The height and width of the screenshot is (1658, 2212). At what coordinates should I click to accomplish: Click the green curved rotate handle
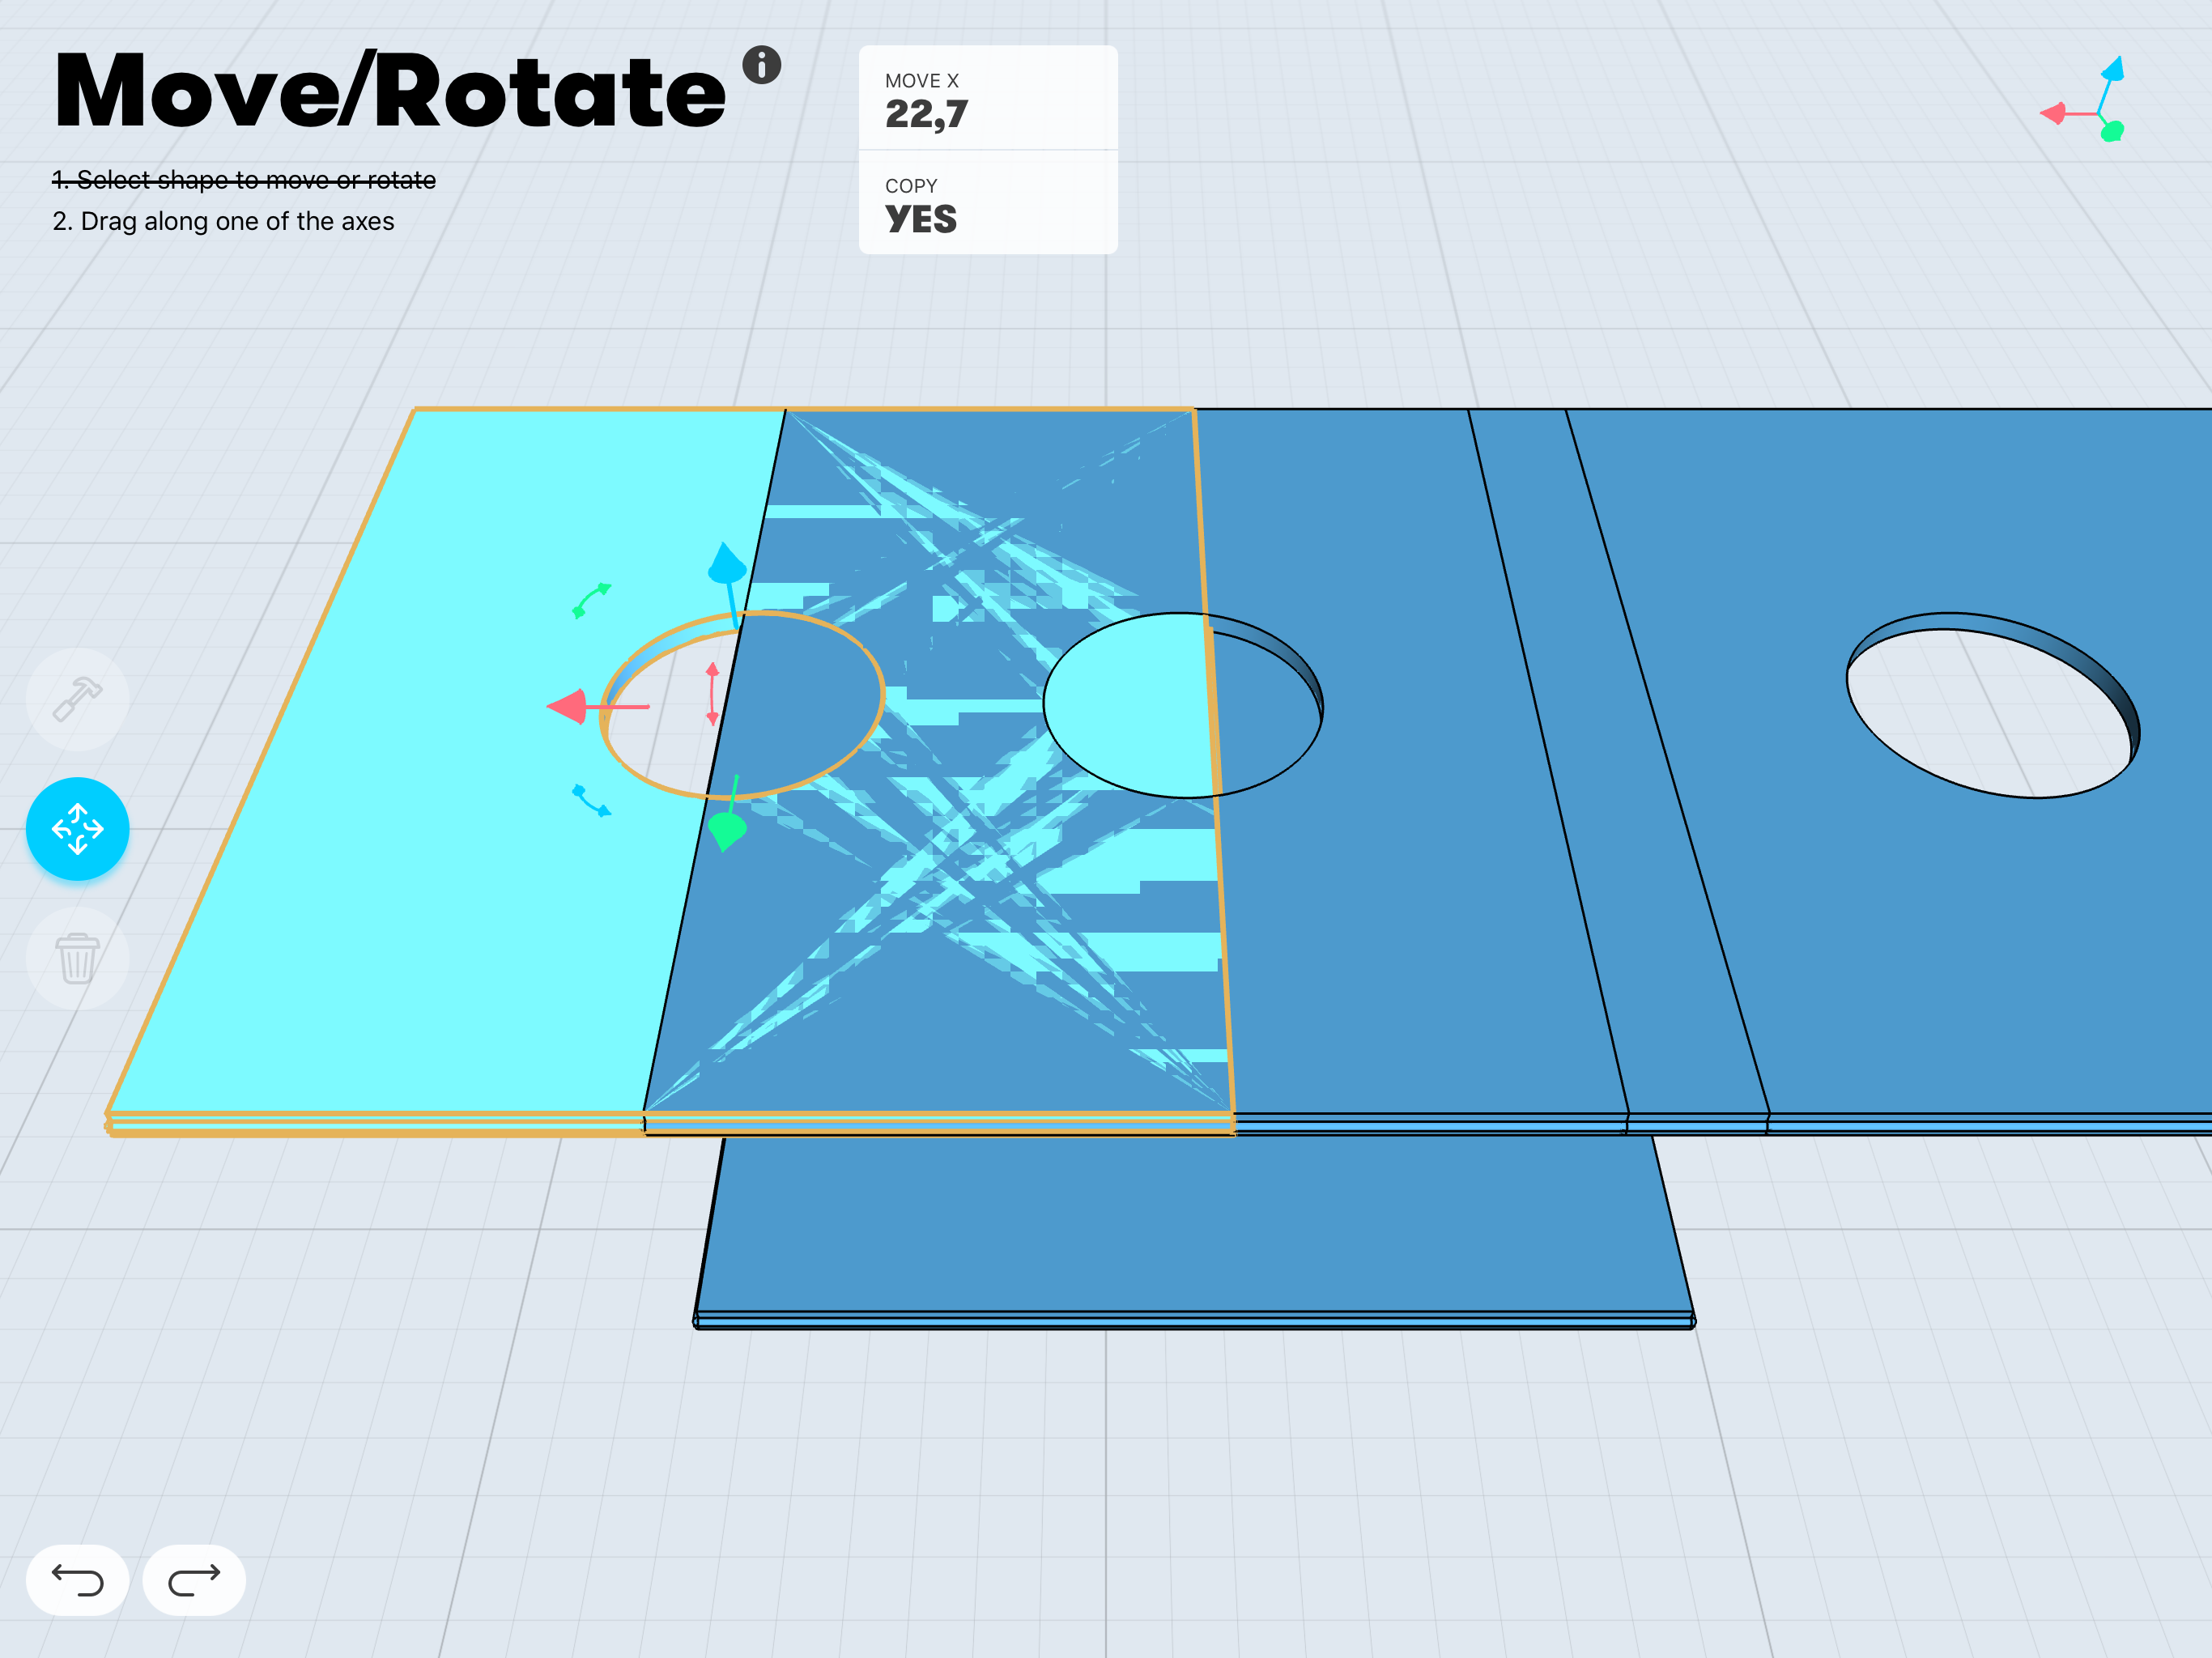click(x=591, y=600)
